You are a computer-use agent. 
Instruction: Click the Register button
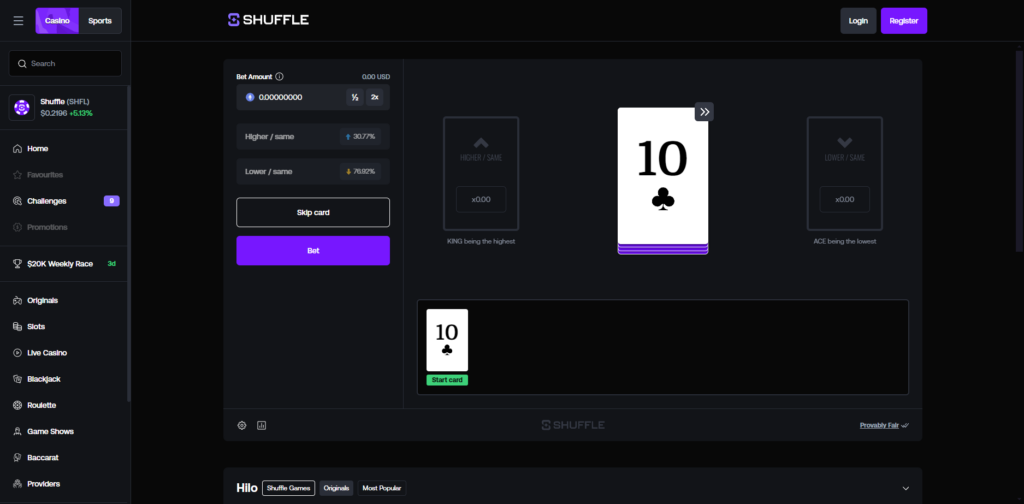pos(904,21)
